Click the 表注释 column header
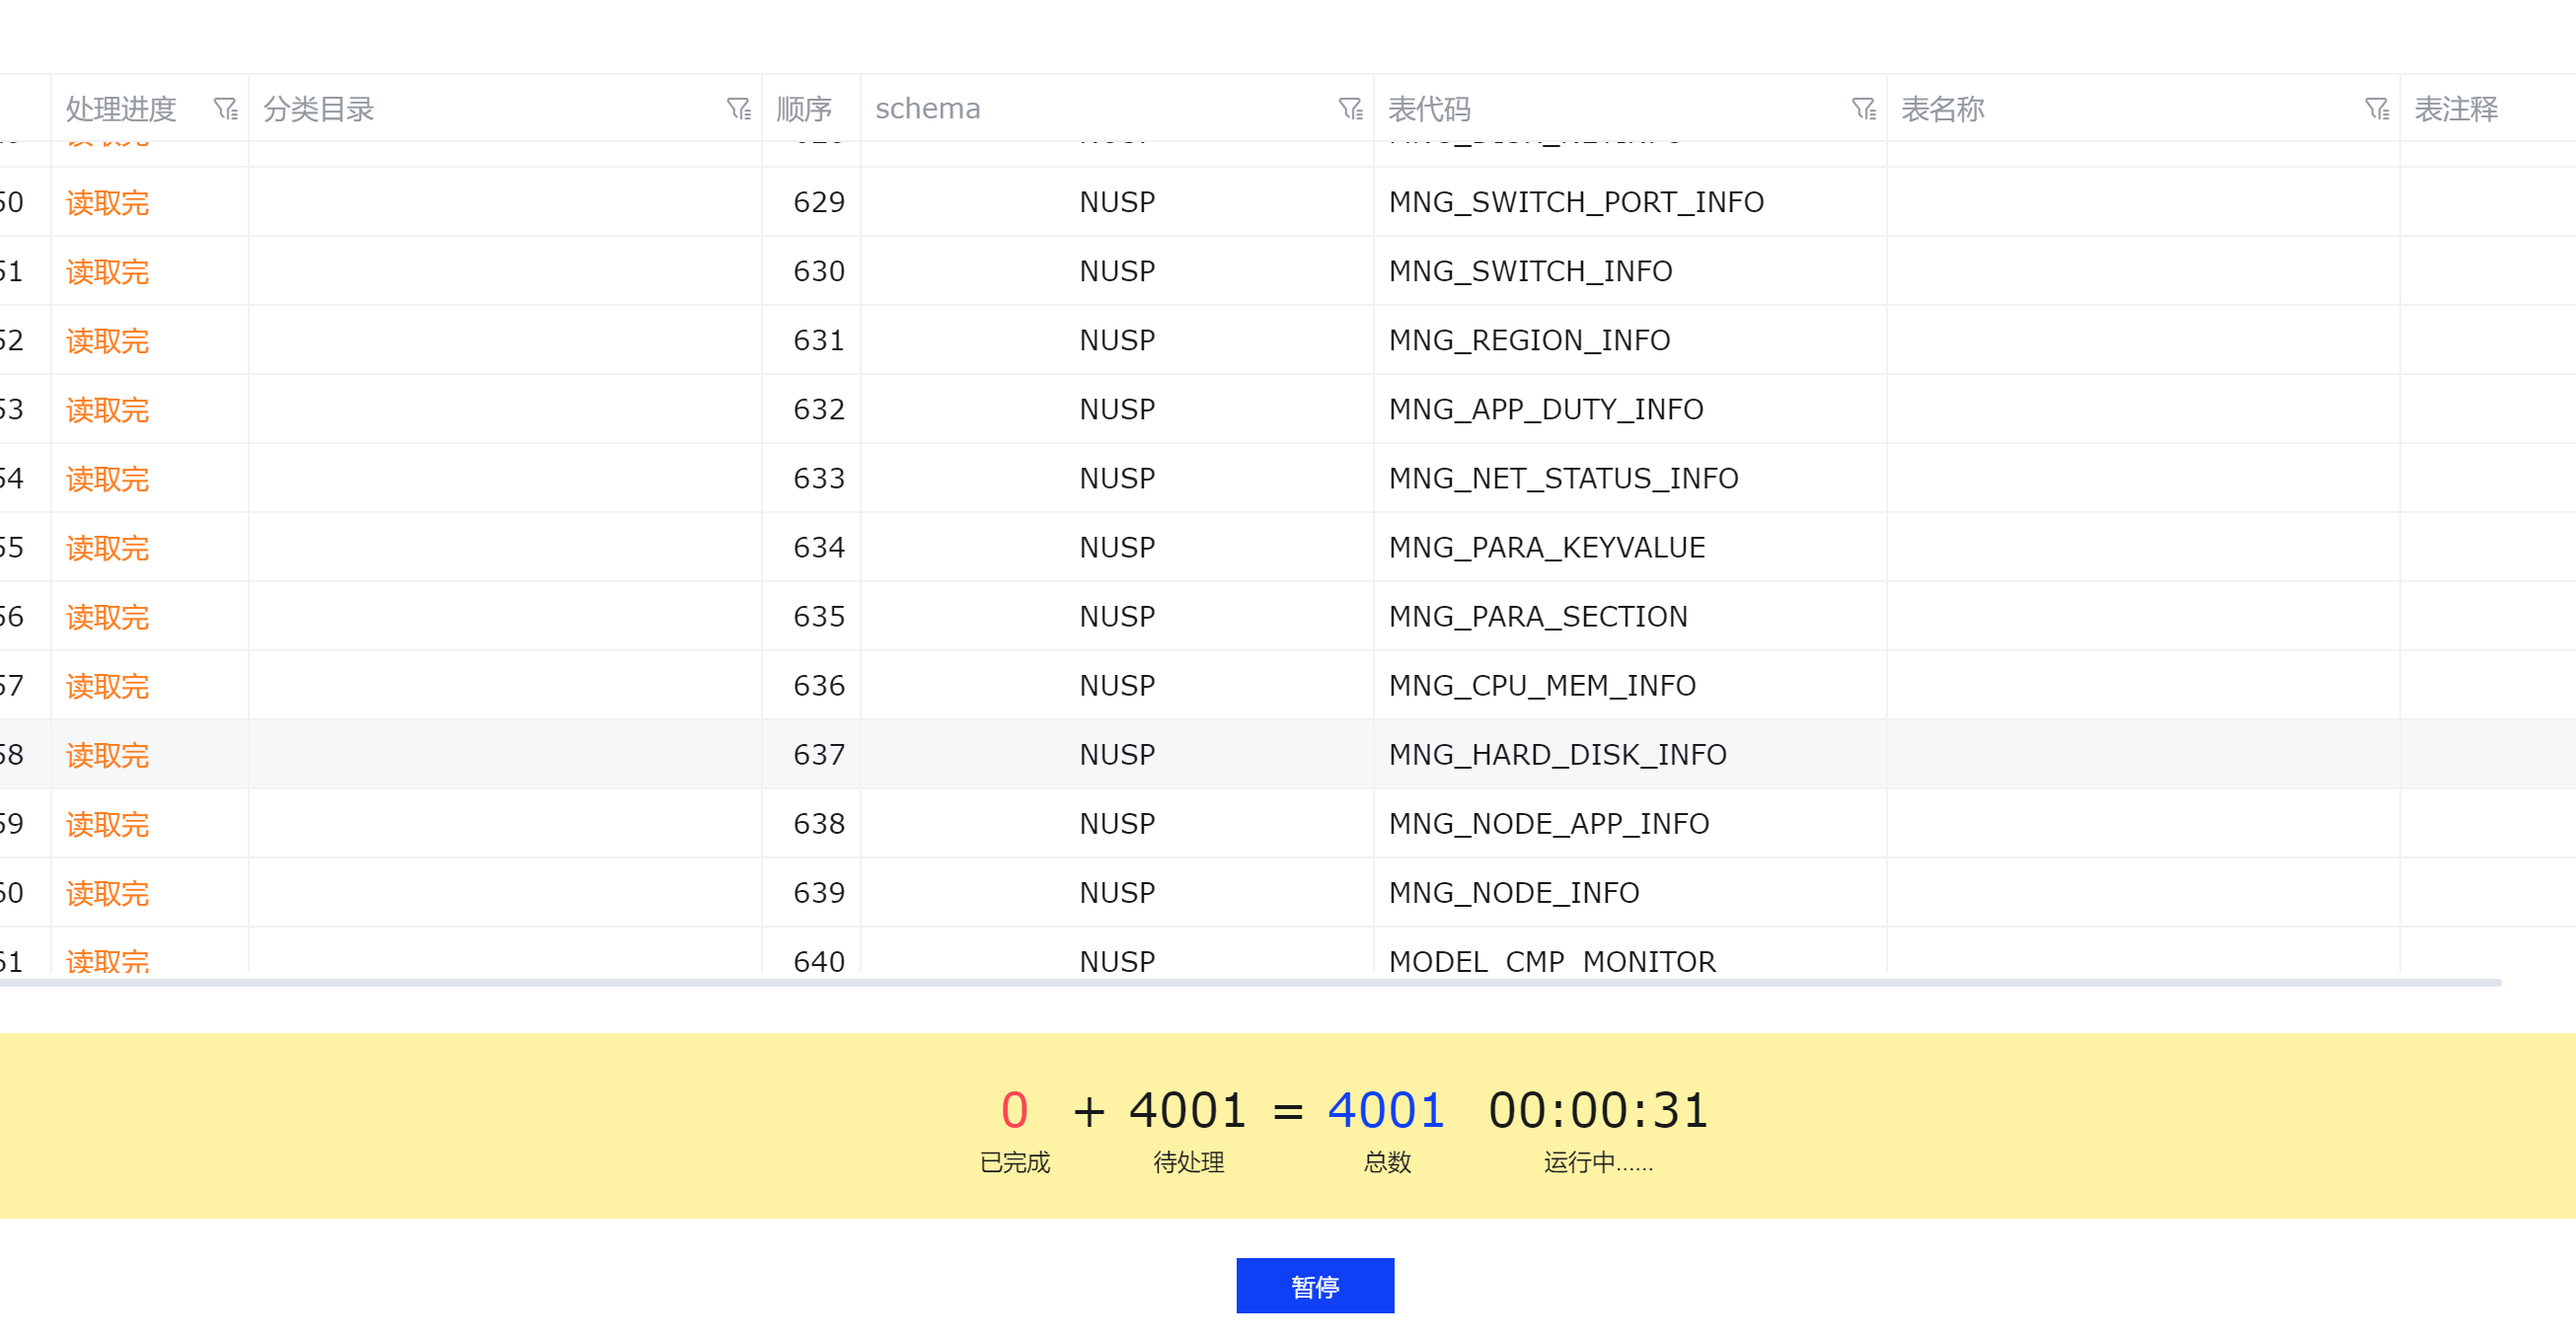 [x=2456, y=108]
